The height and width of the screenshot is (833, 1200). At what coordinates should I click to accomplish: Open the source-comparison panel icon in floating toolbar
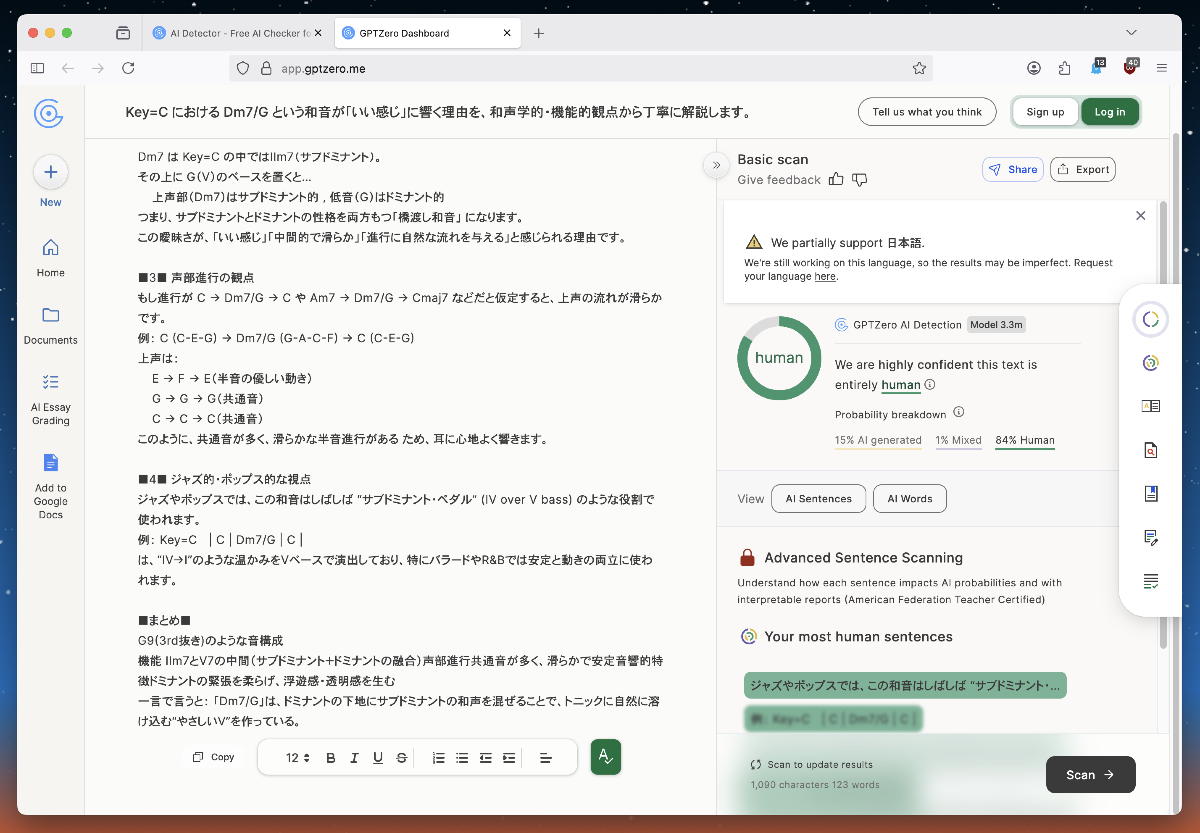pos(1151,406)
